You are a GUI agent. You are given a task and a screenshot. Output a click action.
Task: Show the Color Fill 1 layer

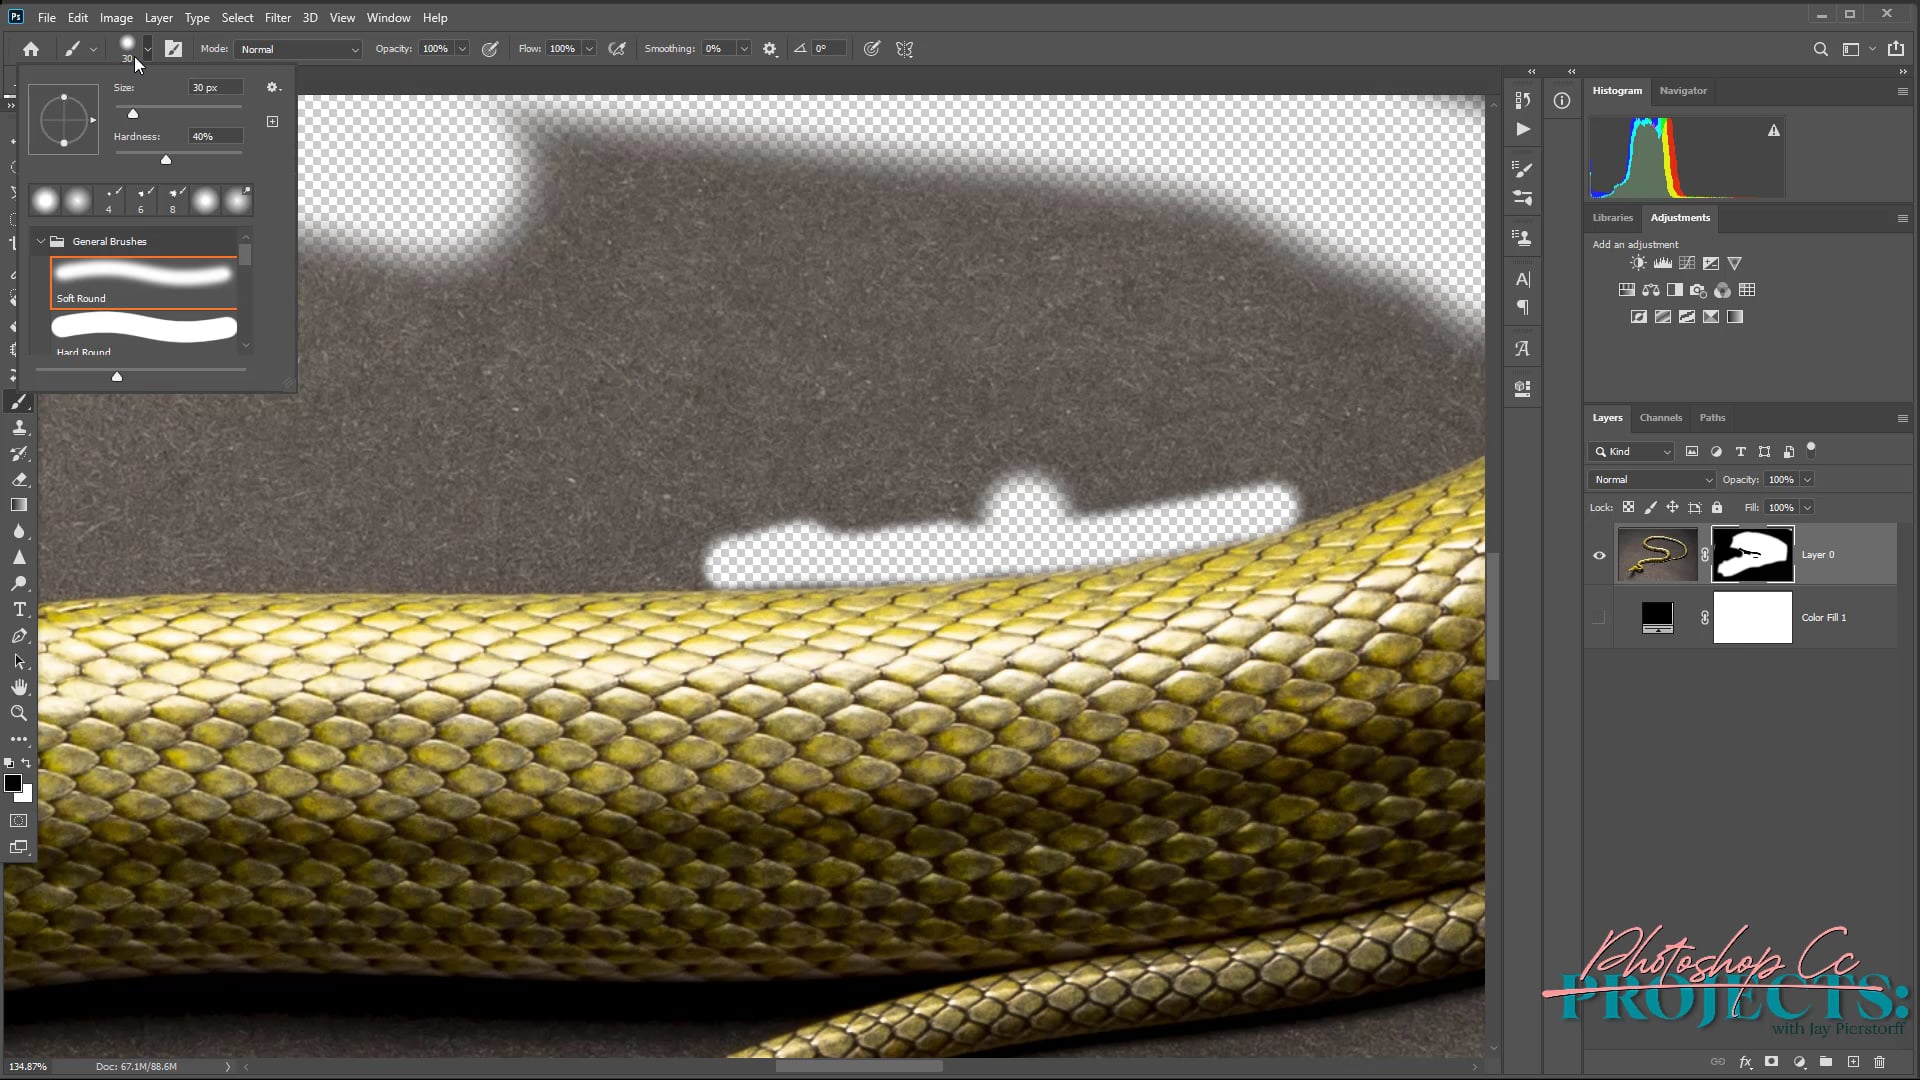point(1599,618)
